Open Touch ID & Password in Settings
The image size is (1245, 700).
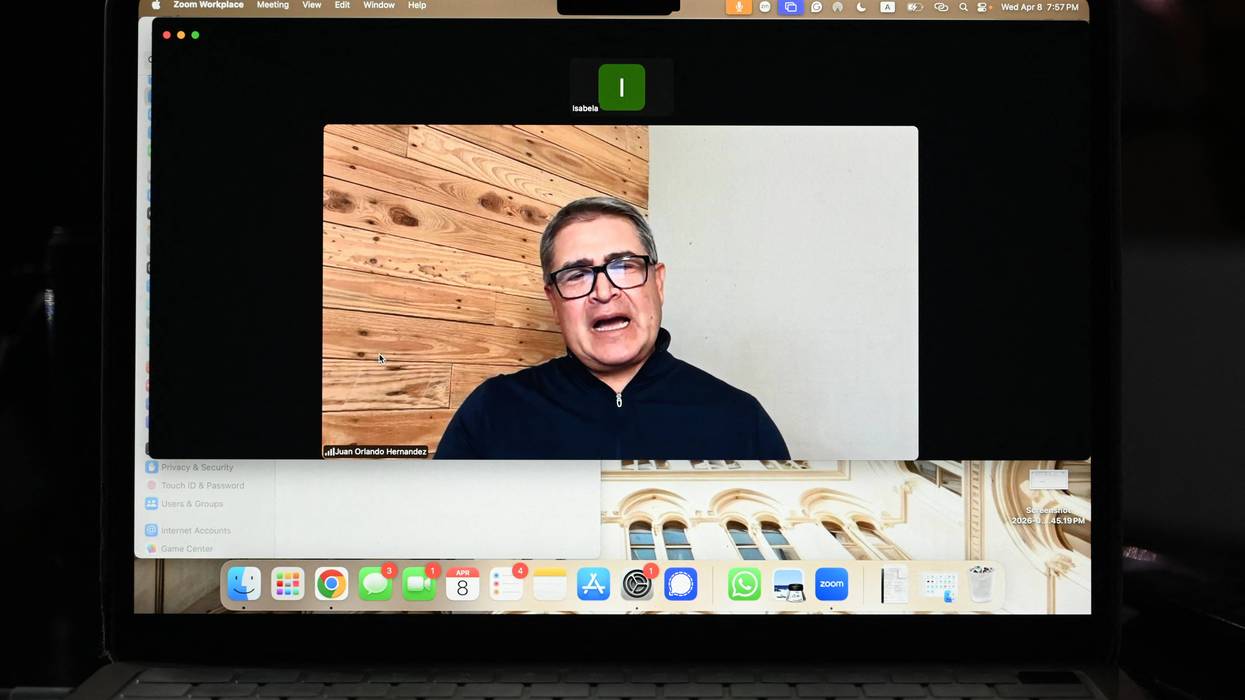click(195, 486)
